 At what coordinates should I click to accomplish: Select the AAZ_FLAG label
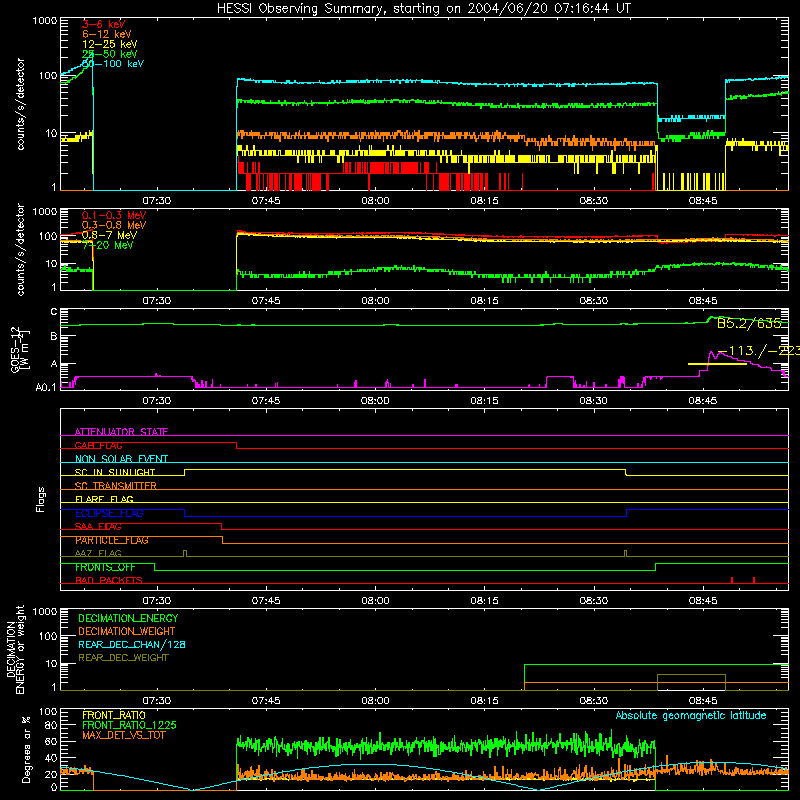pos(98,553)
